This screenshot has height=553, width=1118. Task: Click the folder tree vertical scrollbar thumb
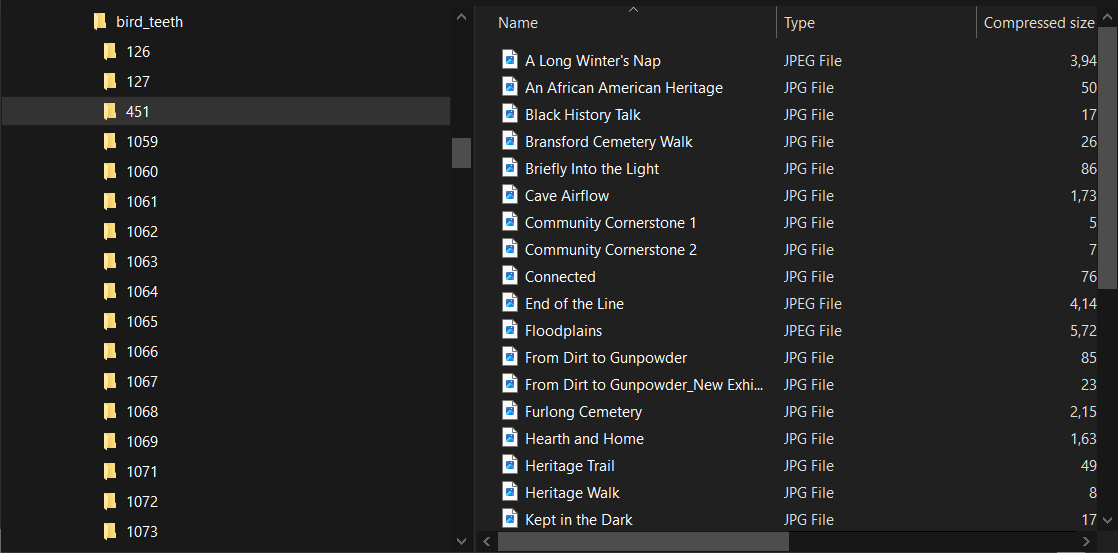tap(462, 153)
